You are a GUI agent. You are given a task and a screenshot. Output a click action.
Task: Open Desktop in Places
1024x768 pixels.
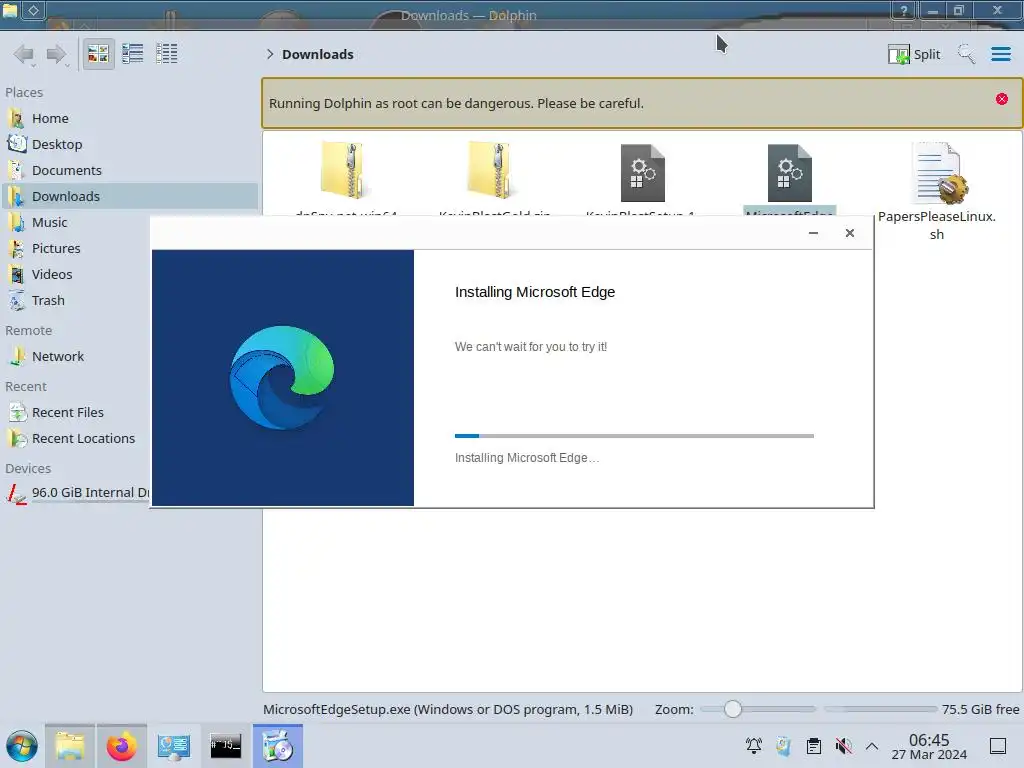(x=129, y=144)
